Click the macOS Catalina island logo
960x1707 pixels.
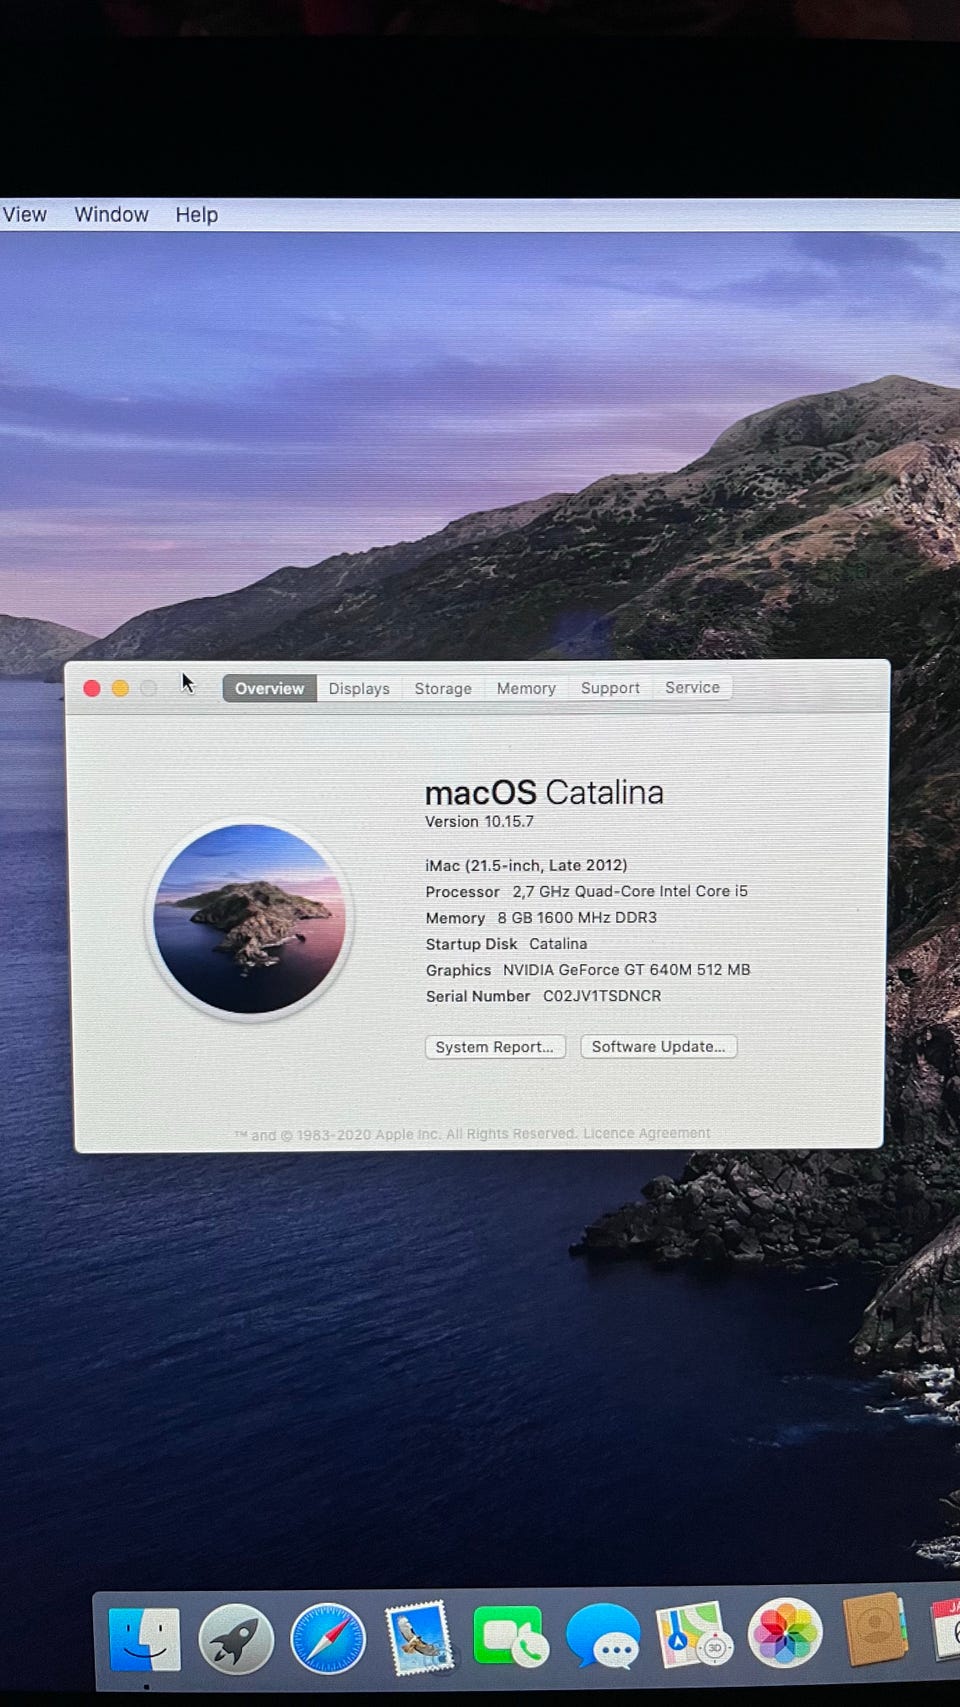point(249,919)
